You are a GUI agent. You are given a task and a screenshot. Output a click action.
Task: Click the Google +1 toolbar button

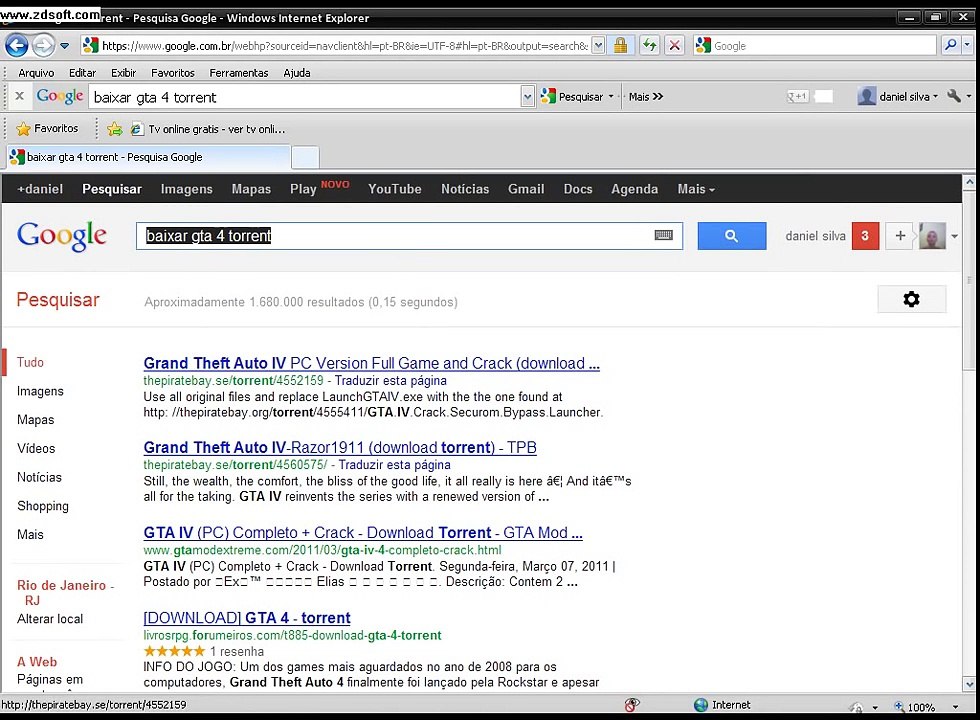click(x=798, y=96)
